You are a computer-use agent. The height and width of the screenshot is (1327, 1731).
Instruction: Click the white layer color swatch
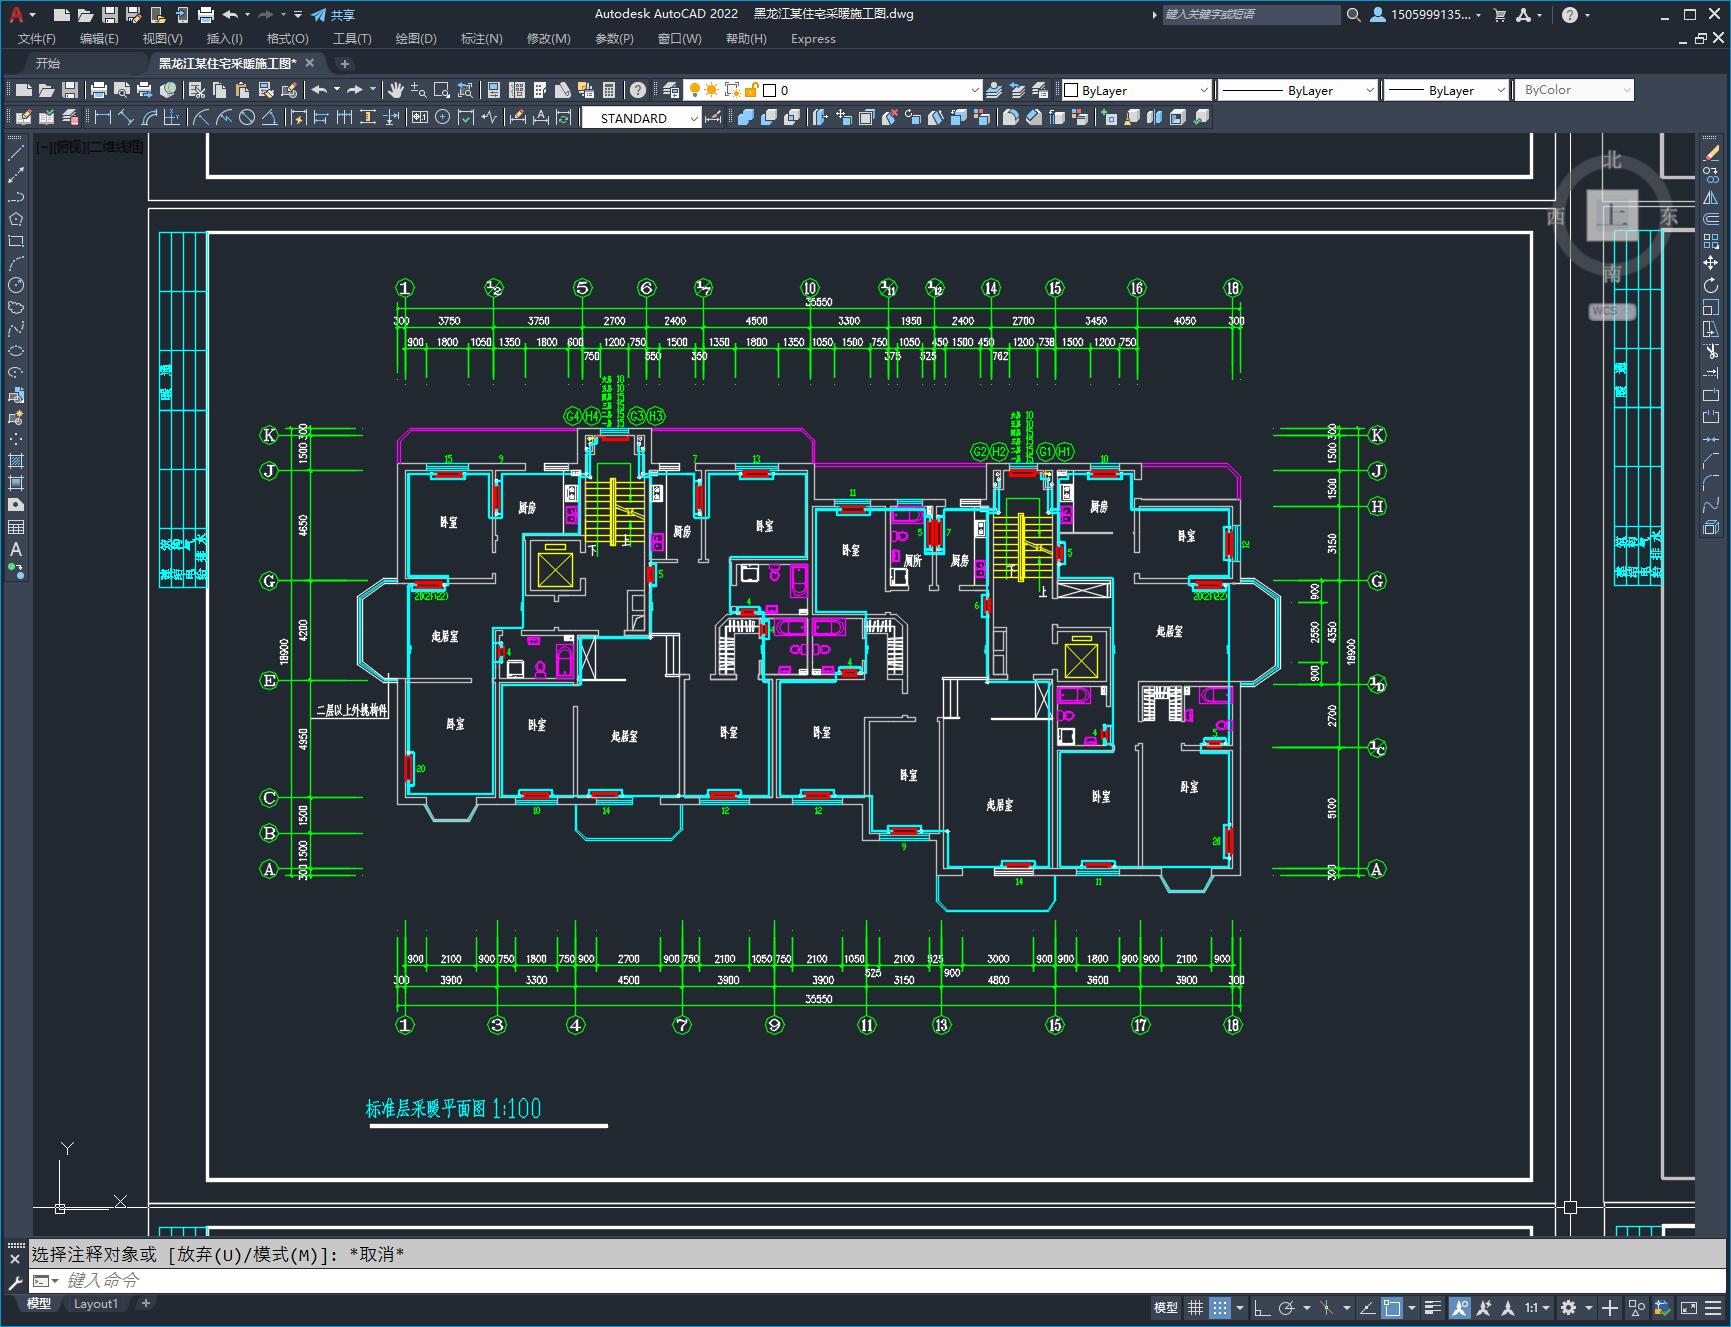[x=770, y=90]
